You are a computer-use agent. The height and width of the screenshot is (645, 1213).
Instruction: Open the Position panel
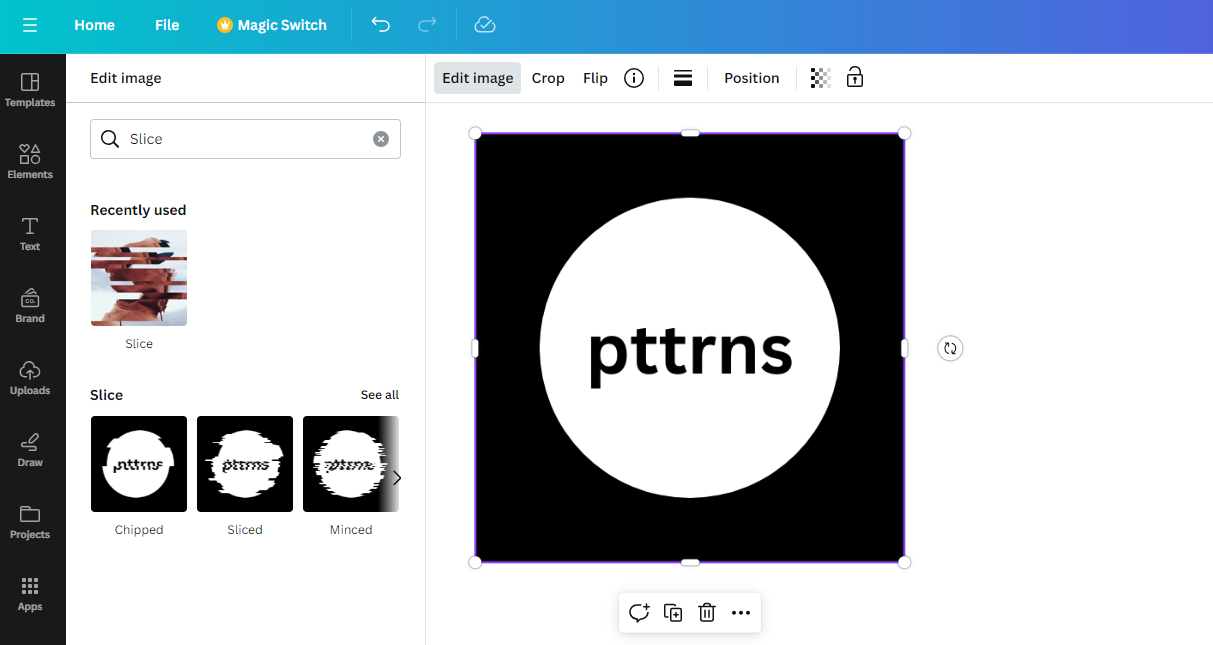751,78
